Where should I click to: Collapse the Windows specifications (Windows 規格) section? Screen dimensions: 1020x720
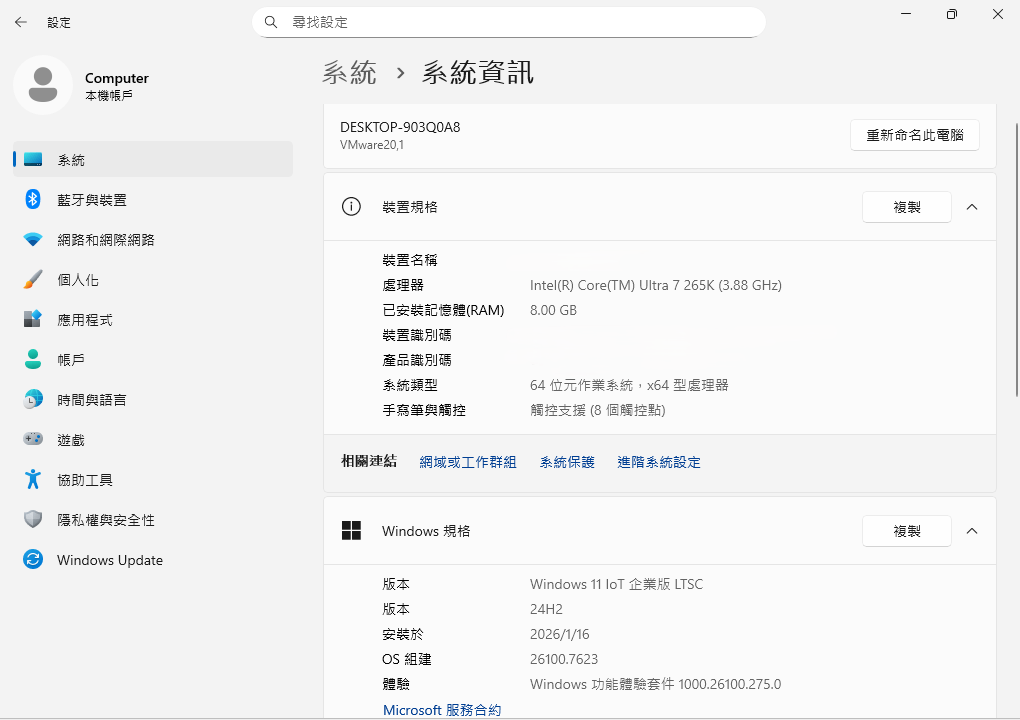coord(971,531)
